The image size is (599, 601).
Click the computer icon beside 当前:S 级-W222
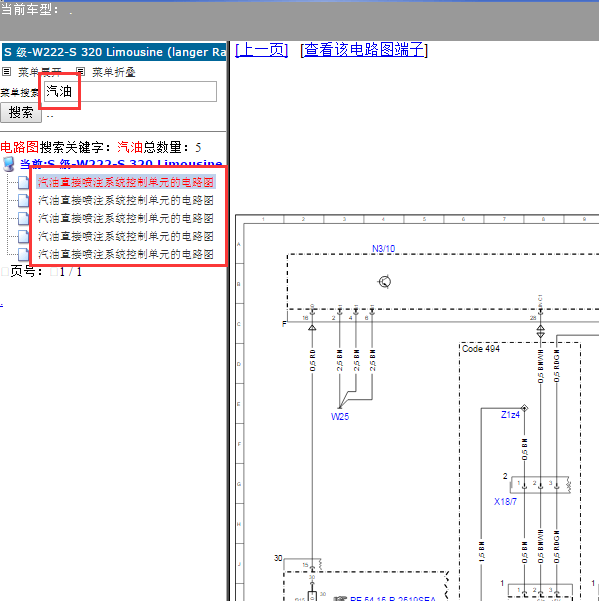click(8, 164)
